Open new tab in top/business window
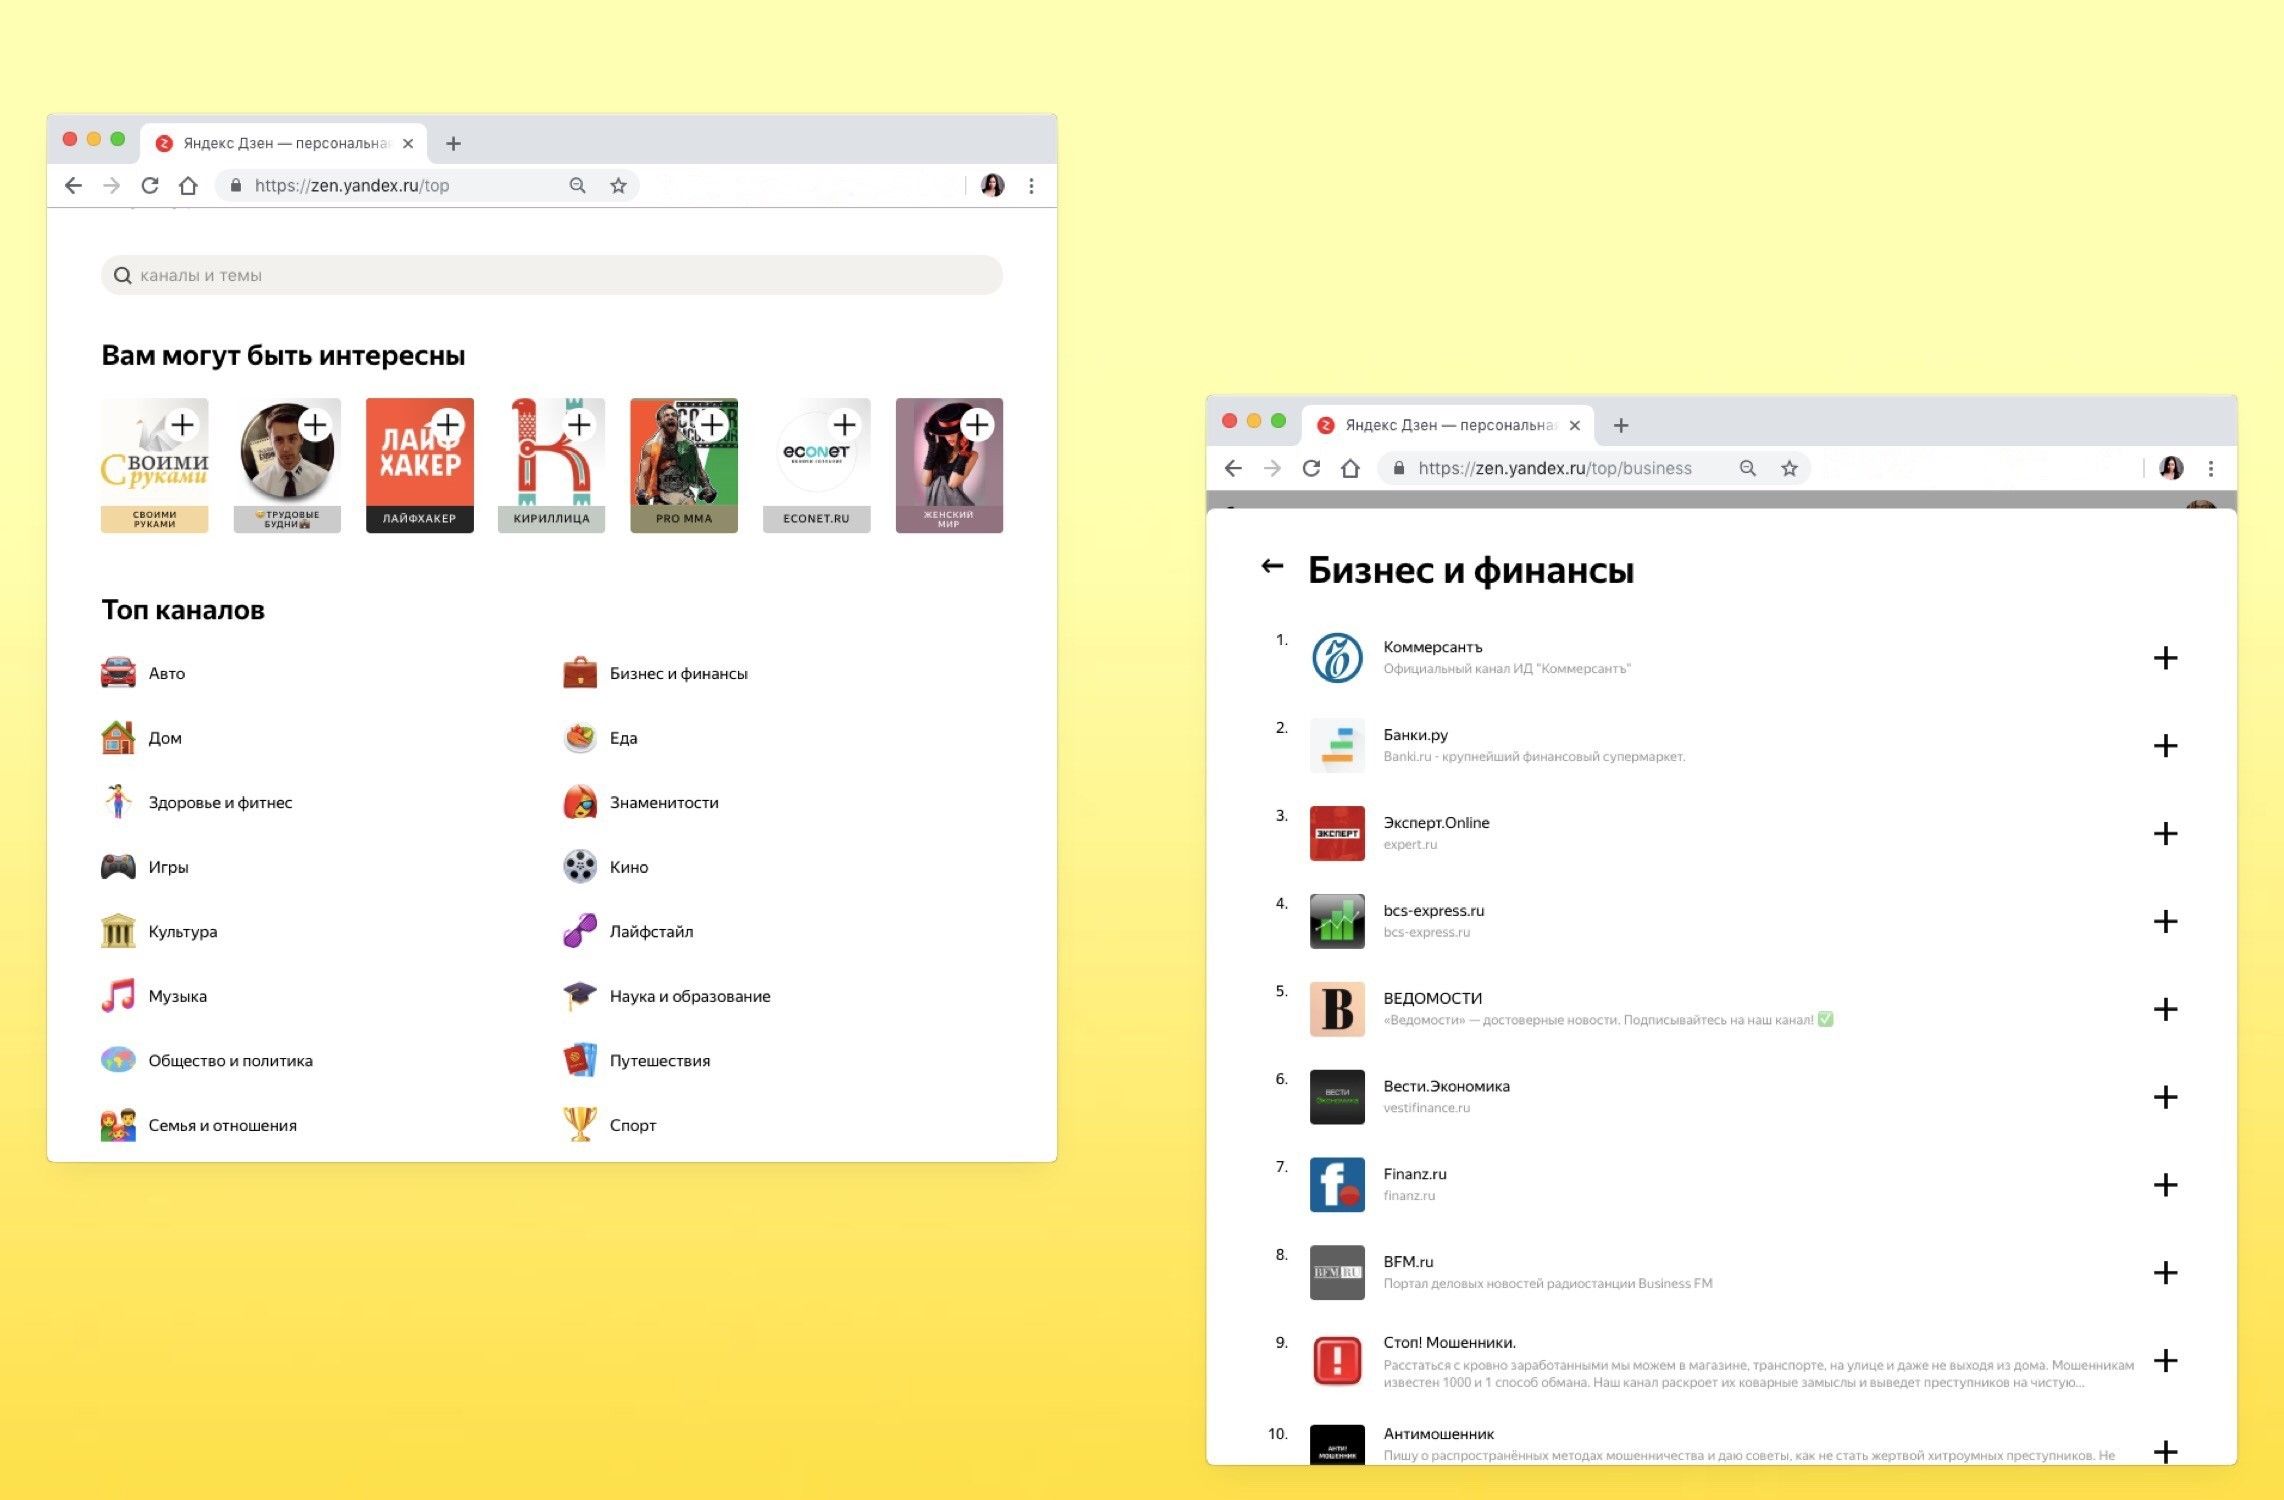Viewport: 2284px width, 1500px height. 1621,426
